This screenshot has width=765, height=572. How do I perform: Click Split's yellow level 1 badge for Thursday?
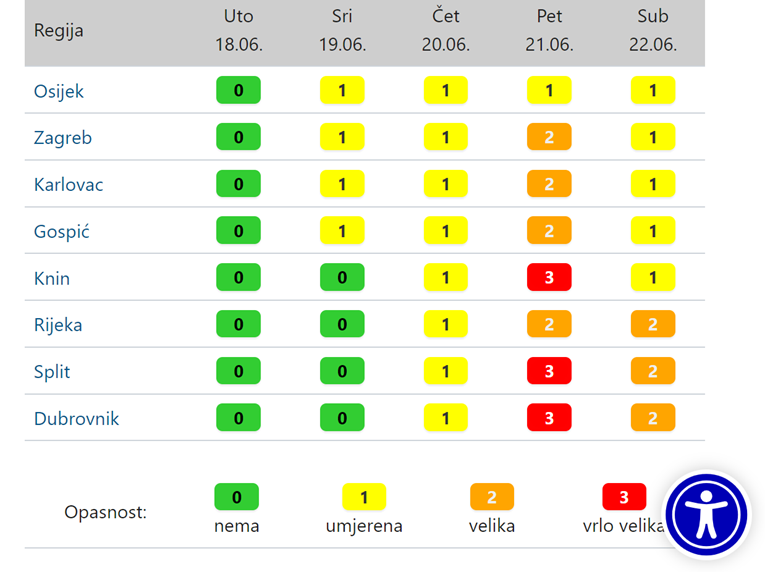coord(445,371)
